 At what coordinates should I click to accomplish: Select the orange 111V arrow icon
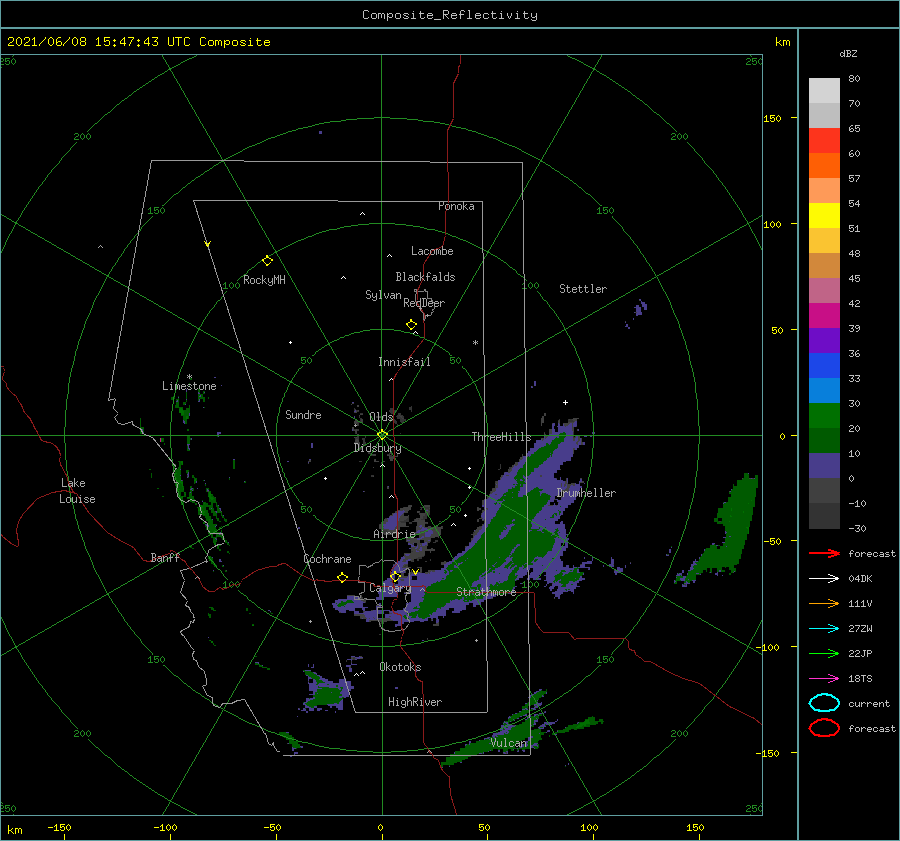pyautogui.click(x=824, y=603)
